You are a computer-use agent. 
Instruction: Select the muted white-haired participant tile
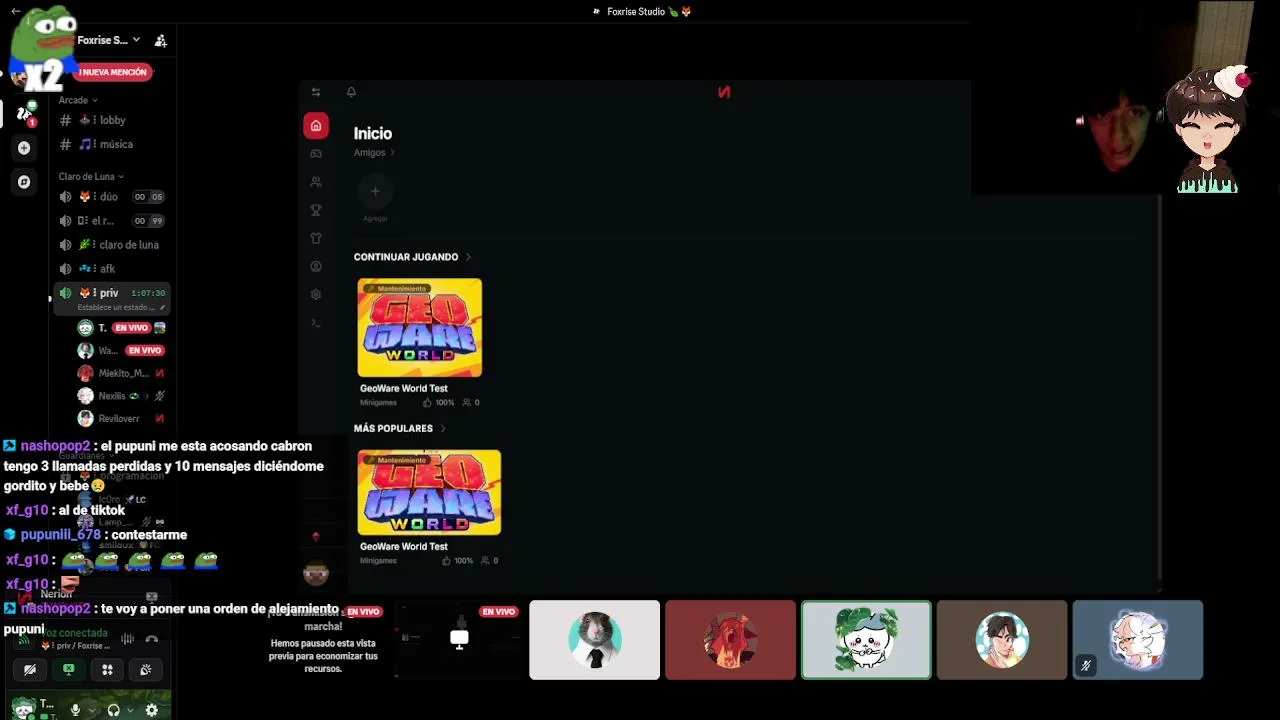1138,640
